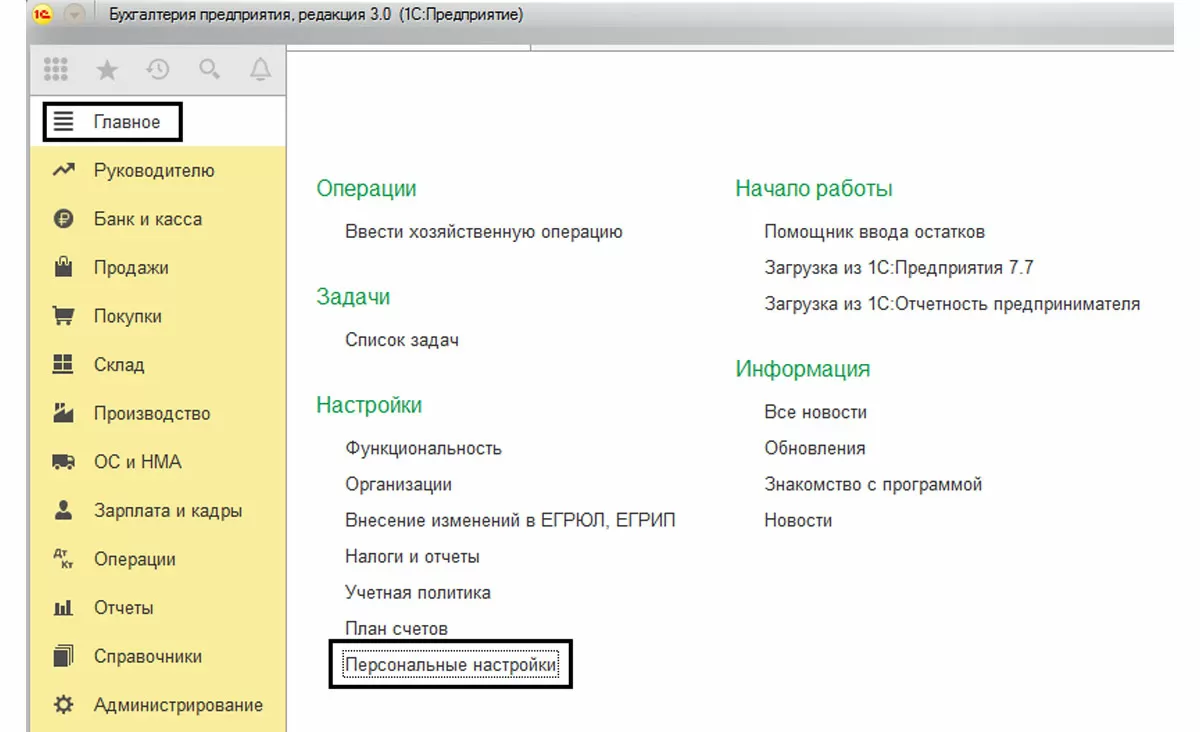Open Налоги и отчеты link
1200x732 pixels.
coord(412,556)
